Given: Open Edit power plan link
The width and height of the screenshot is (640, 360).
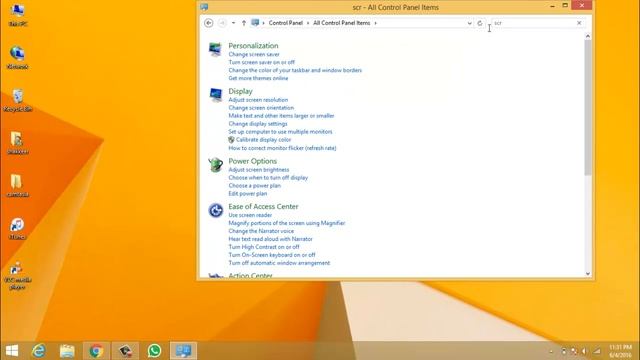Looking at the screenshot, I should click(248, 194).
